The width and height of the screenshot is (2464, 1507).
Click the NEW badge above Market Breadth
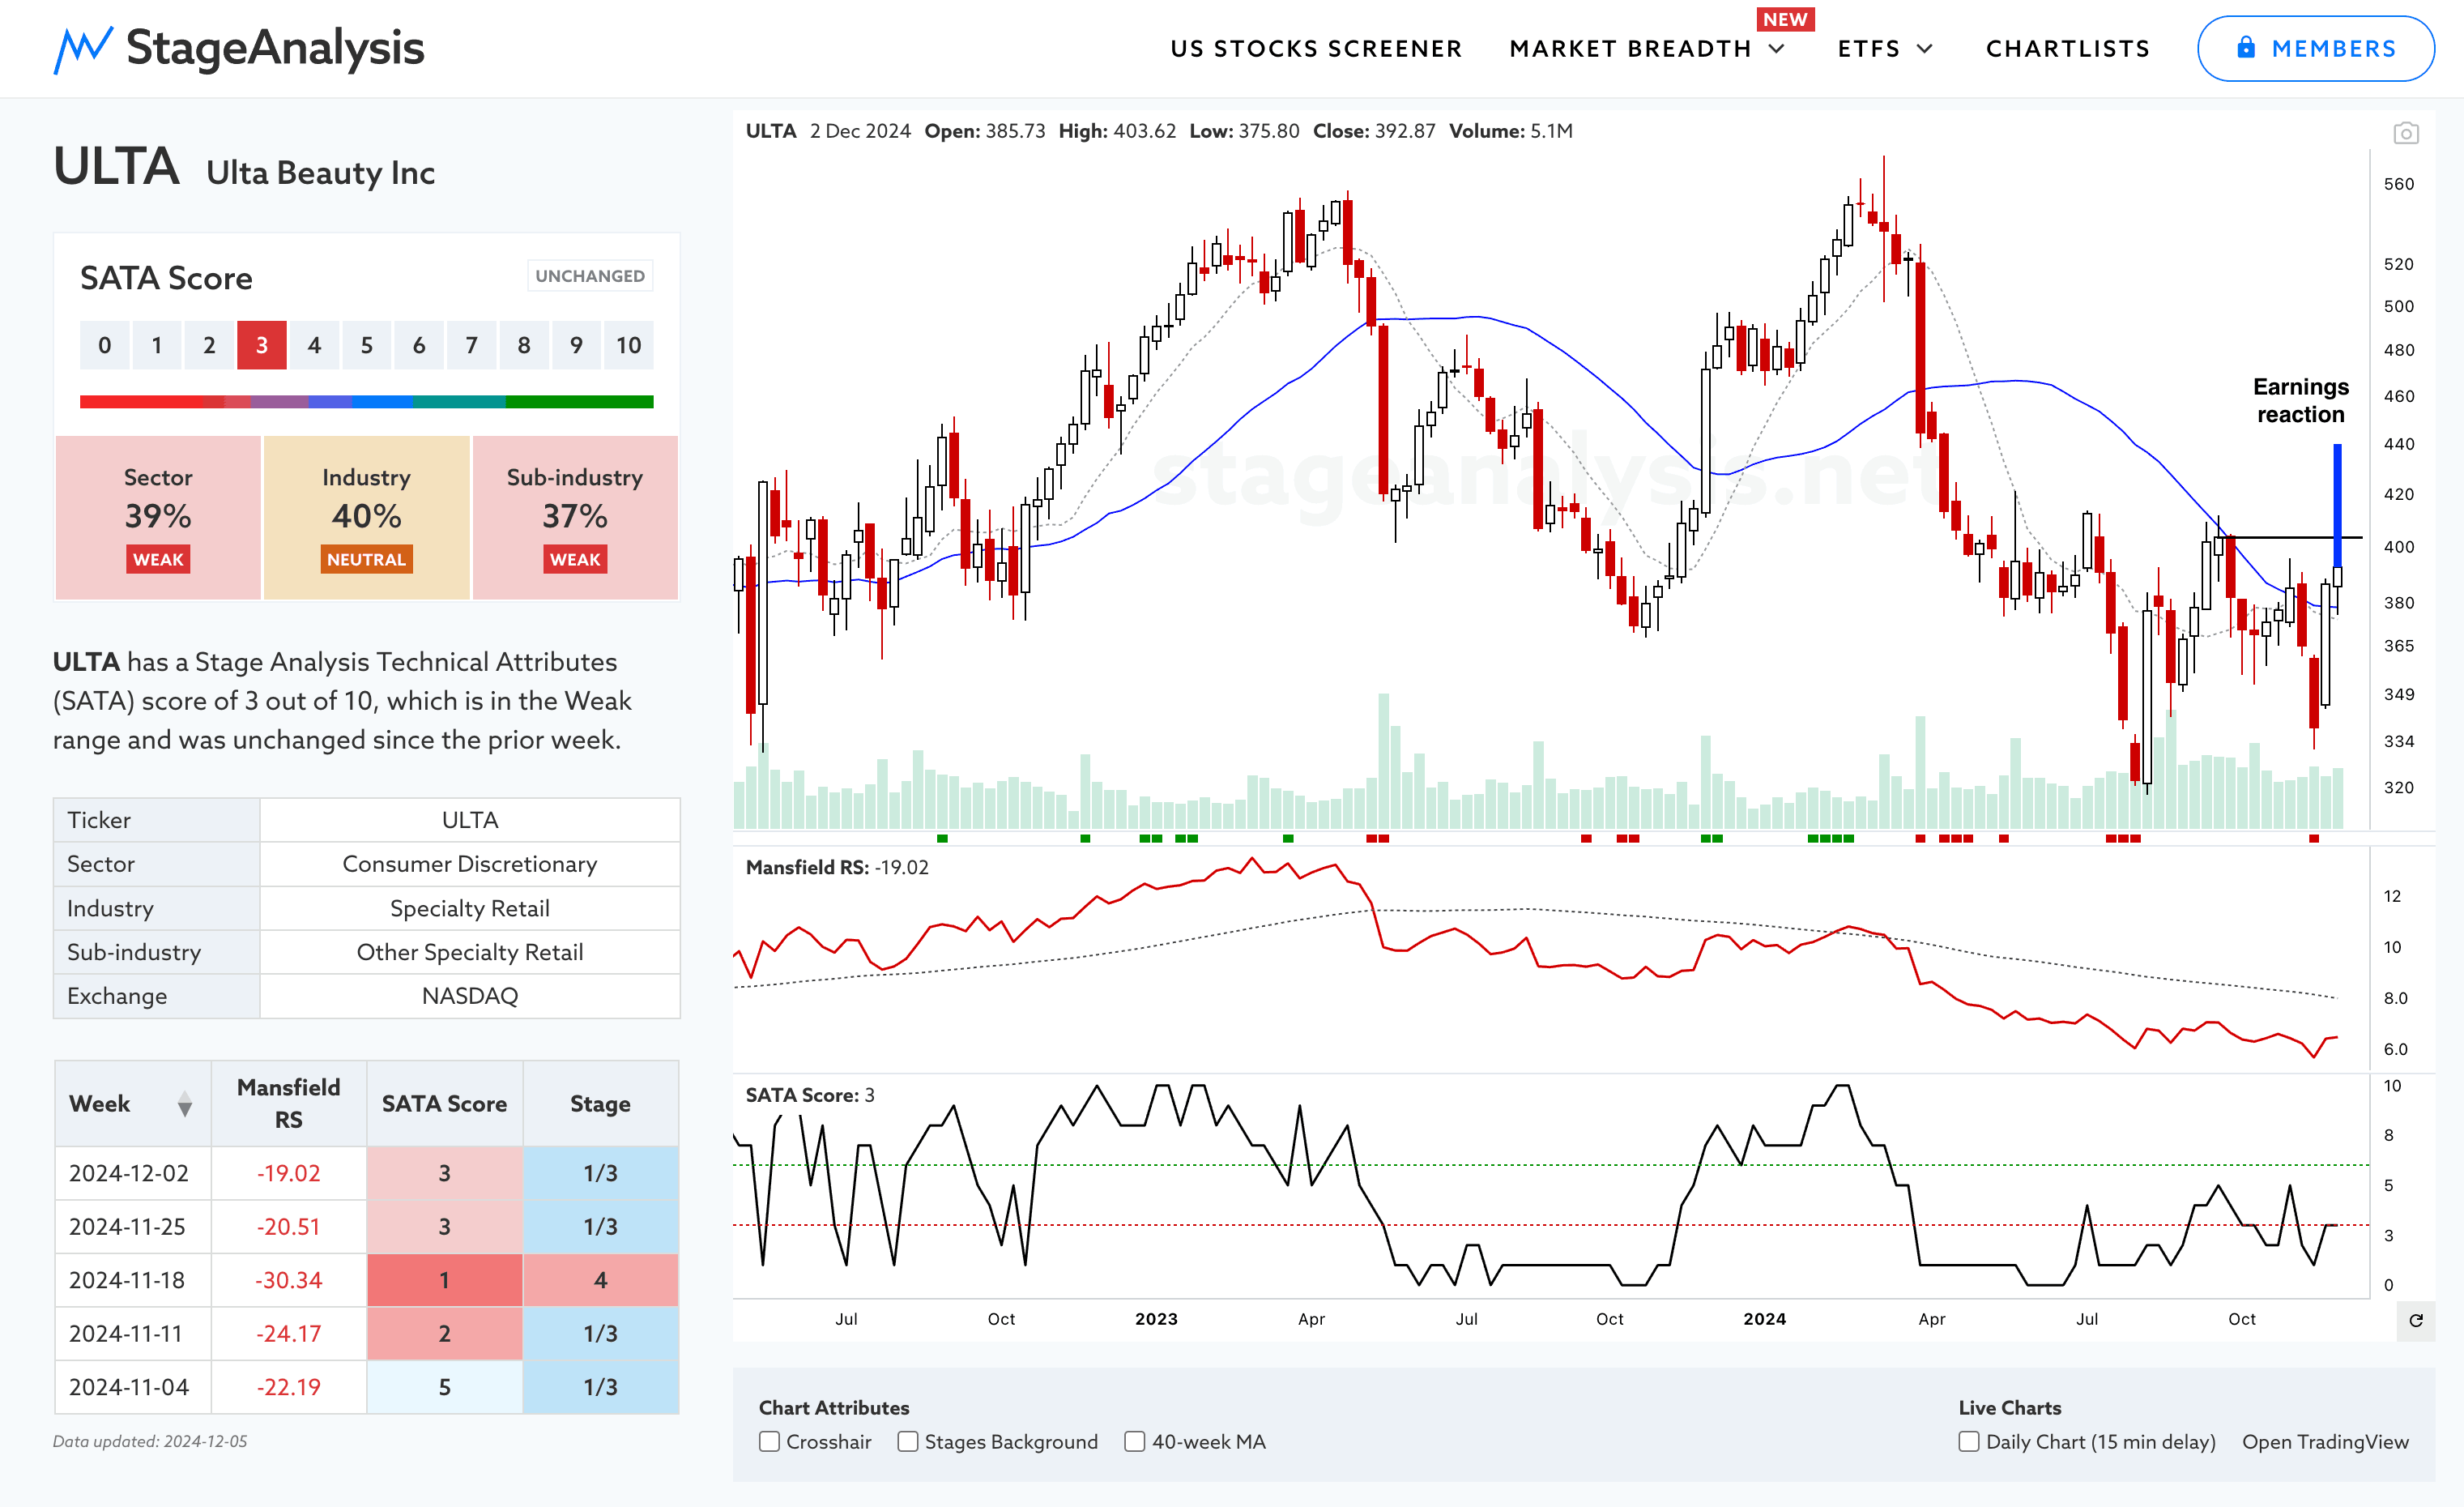pyautogui.click(x=1785, y=19)
